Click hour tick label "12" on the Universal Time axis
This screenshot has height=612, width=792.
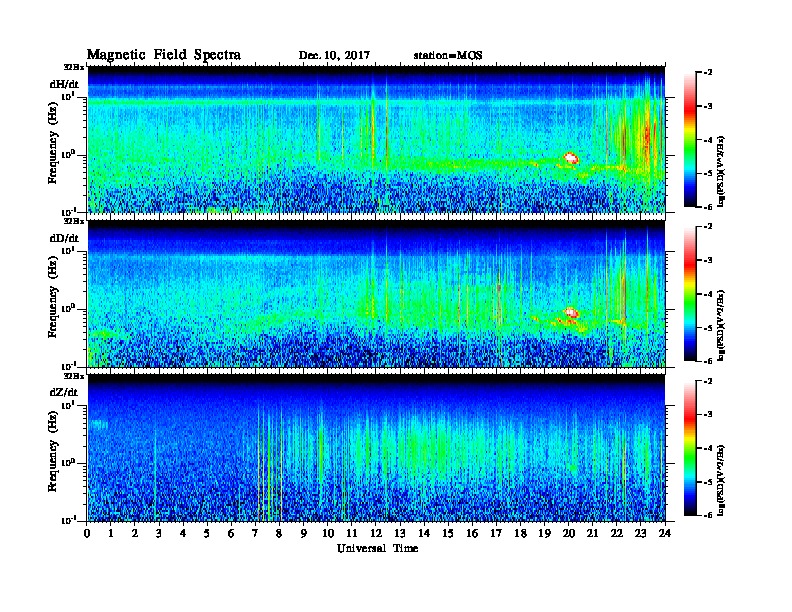pyautogui.click(x=375, y=534)
